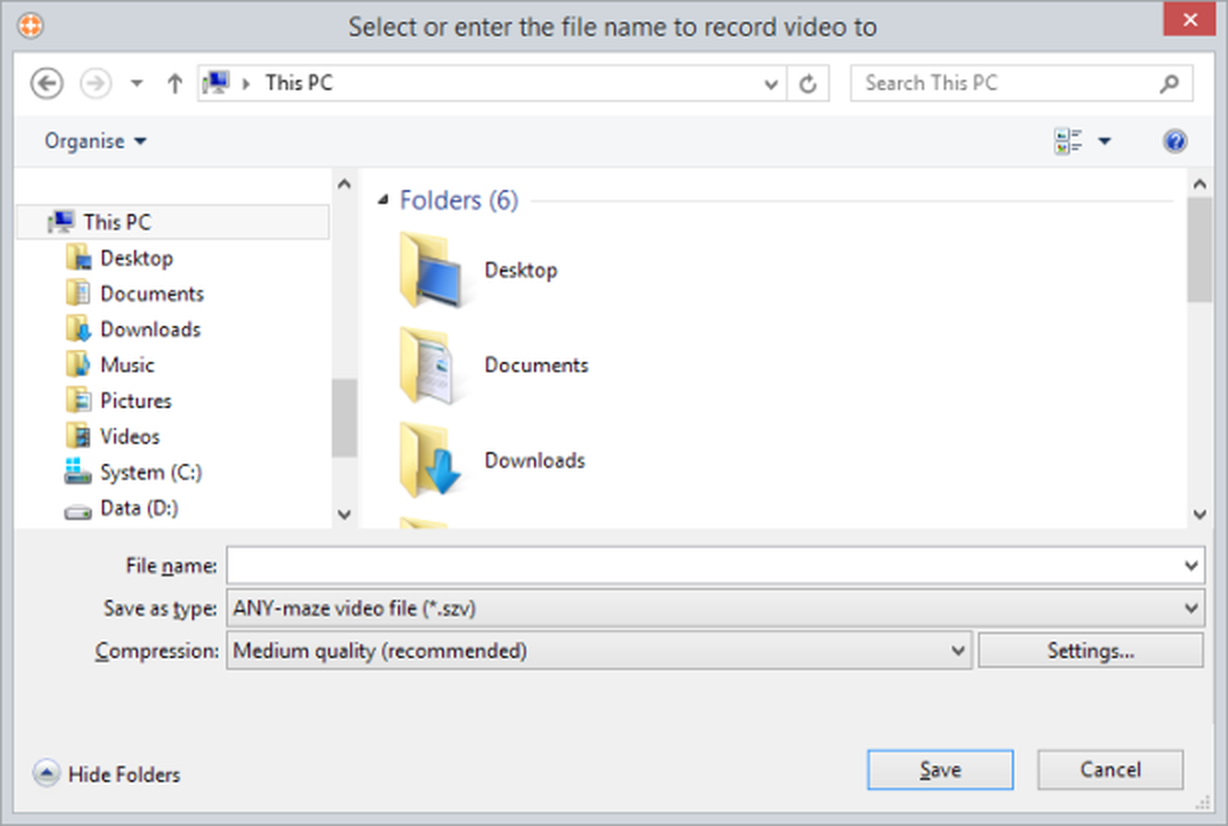Click the change view layout icon

[1068, 141]
